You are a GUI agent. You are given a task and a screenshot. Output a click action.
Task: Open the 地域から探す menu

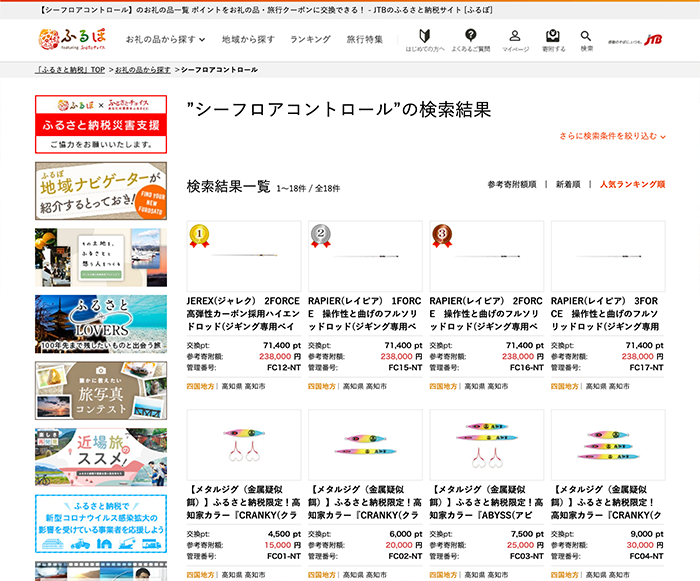[248, 39]
